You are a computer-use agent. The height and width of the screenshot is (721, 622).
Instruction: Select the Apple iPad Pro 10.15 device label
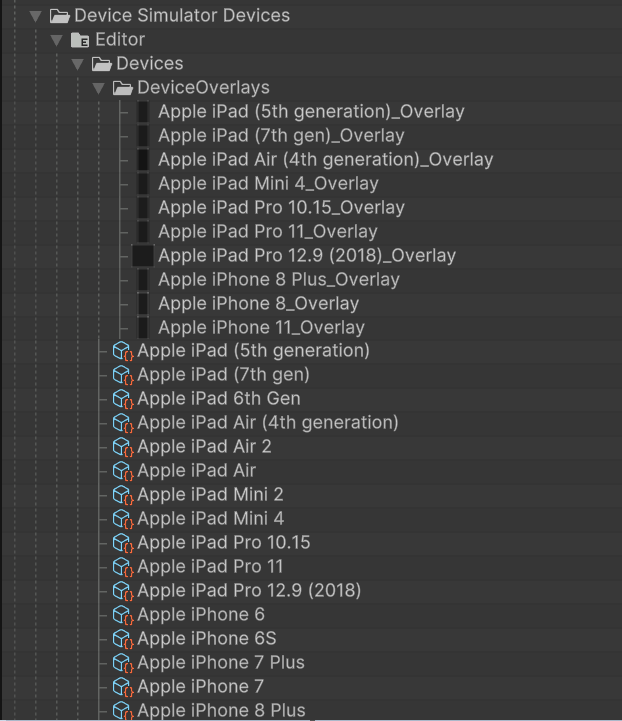click(x=223, y=543)
